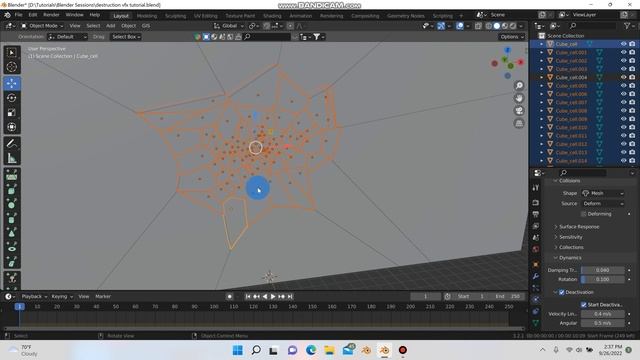This screenshot has height=360, width=640.
Task: Open the GIS menu
Action: click(146, 26)
